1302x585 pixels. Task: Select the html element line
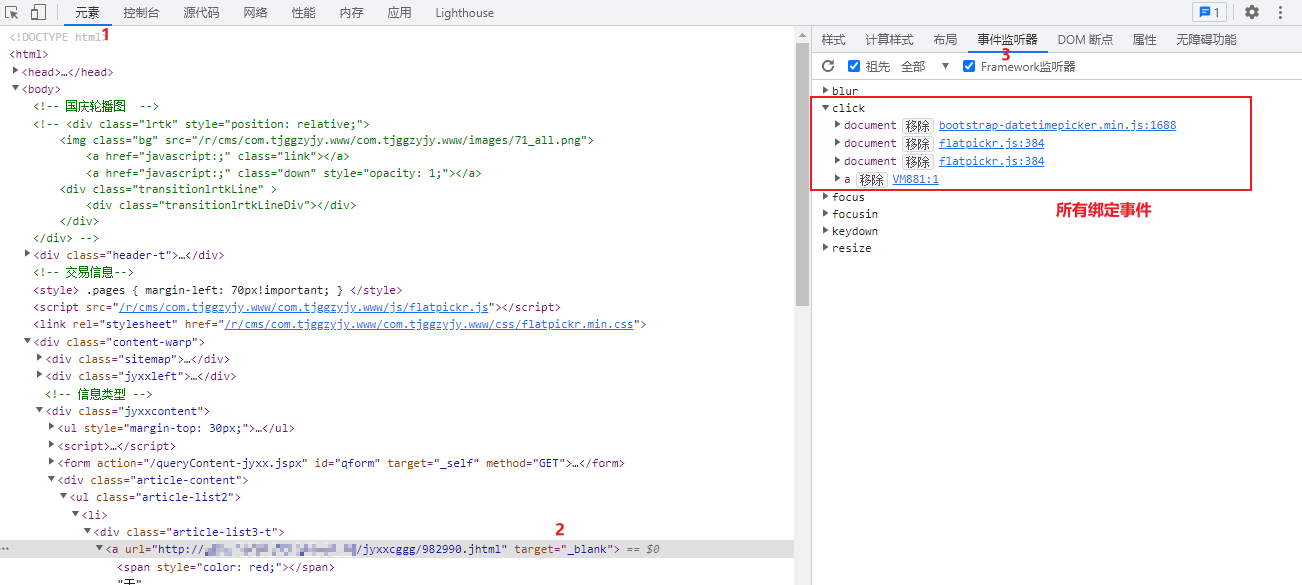point(29,54)
